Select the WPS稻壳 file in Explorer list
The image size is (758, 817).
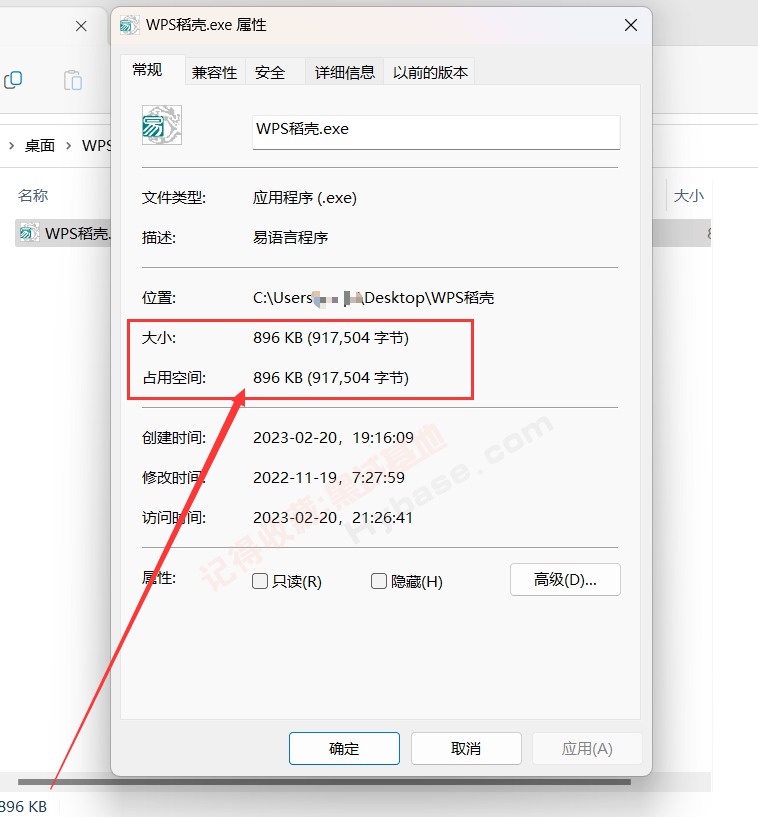[63, 233]
